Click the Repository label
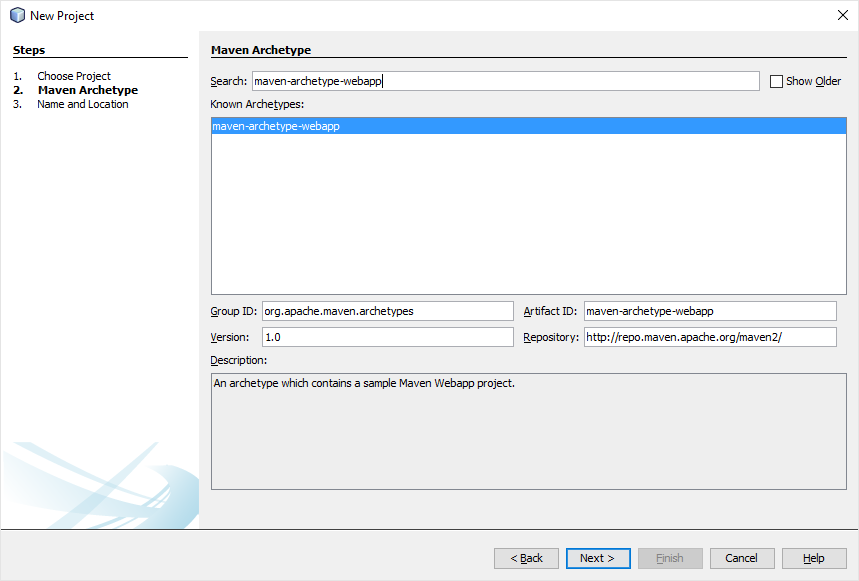The image size is (859, 581). 551,337
